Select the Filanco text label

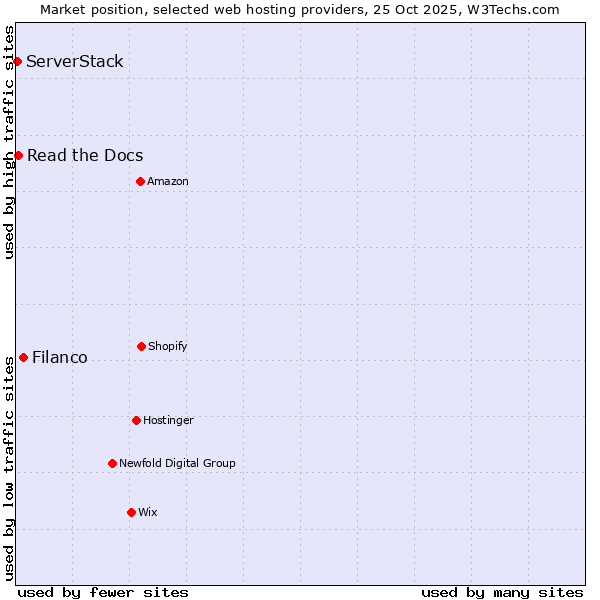pos(60,357)
